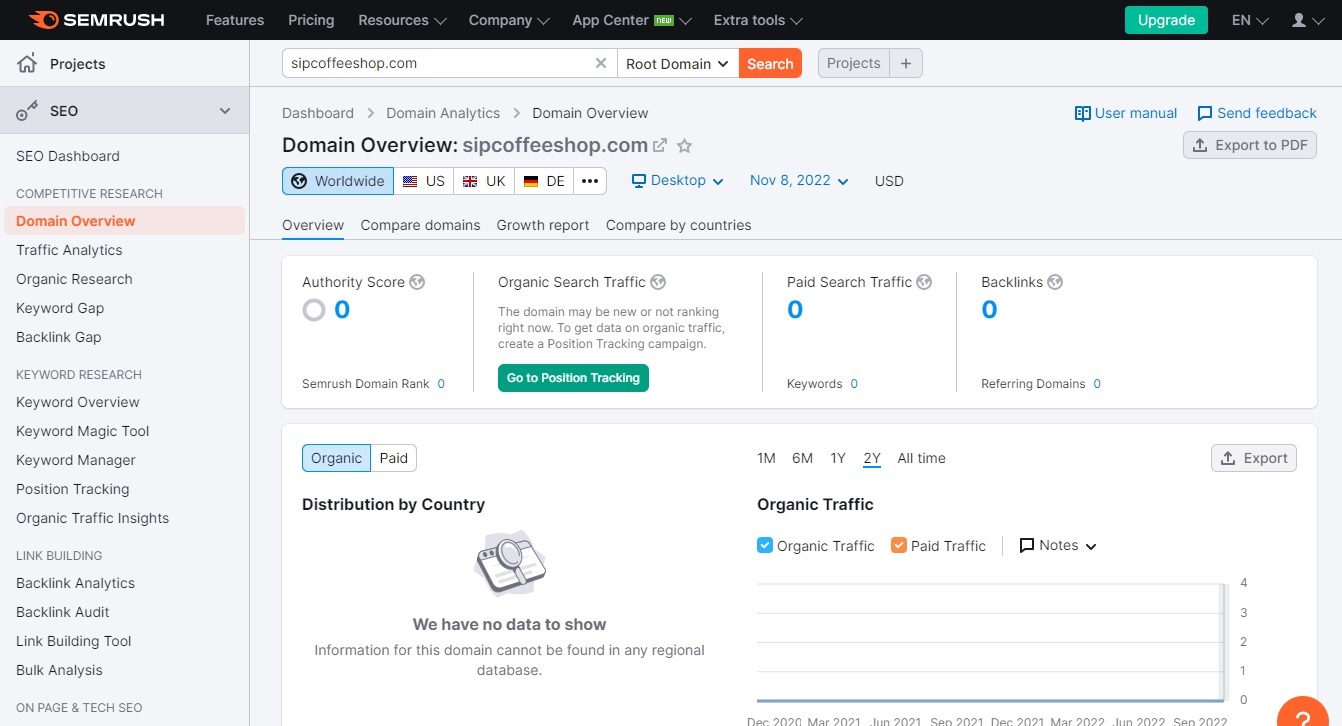The image size is (1342, 726).
Task: Click Send feedback link
Action: tap(1257, 113)
